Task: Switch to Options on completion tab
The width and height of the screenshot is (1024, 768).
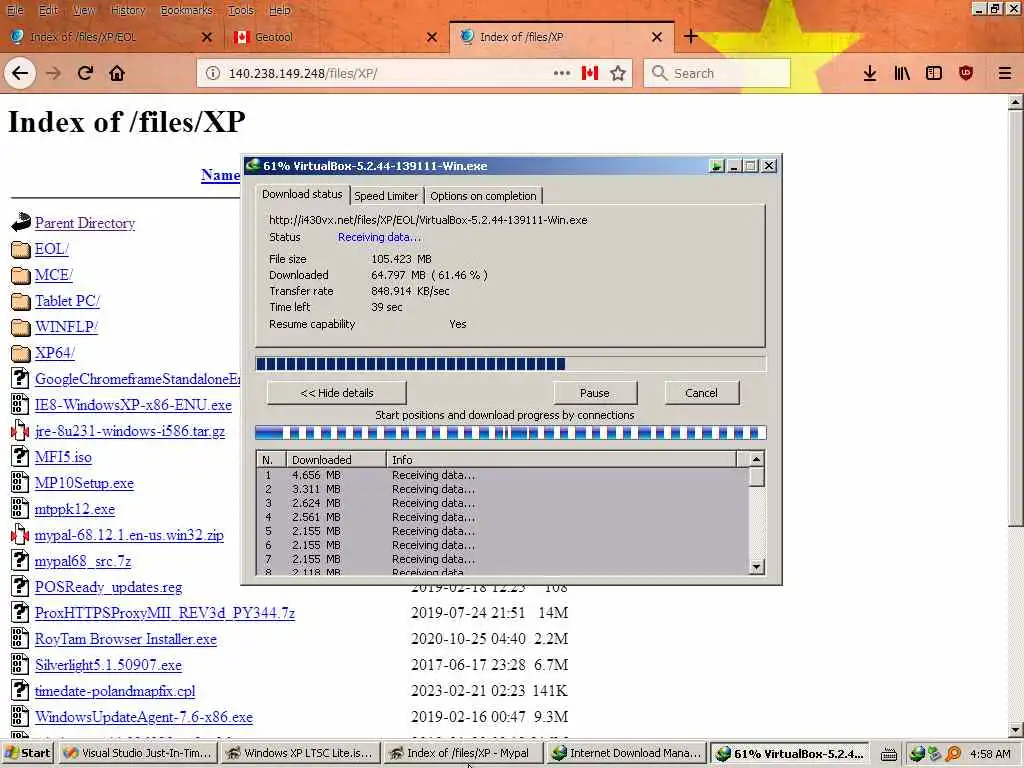Action: [483, 196]
